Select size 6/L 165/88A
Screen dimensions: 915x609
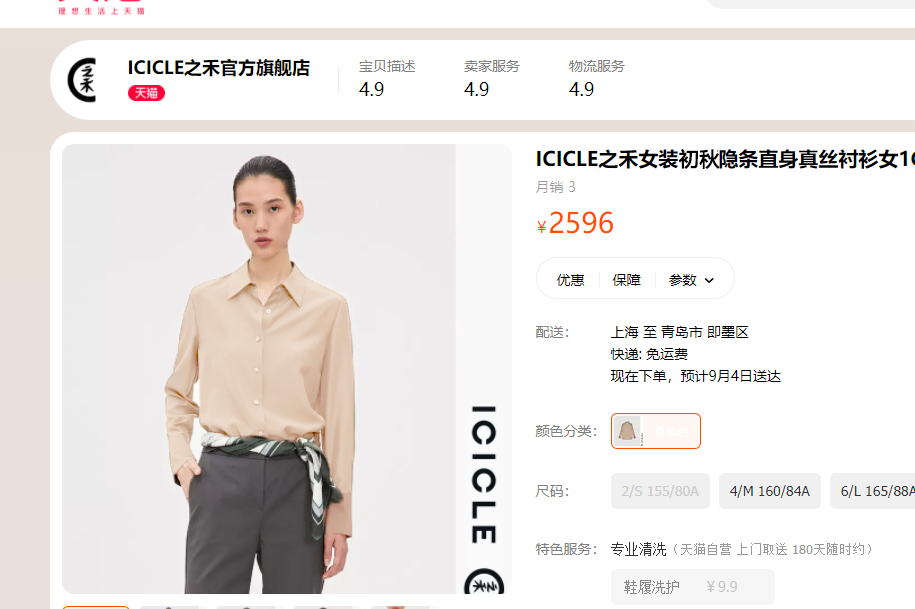tap(872, 491)
